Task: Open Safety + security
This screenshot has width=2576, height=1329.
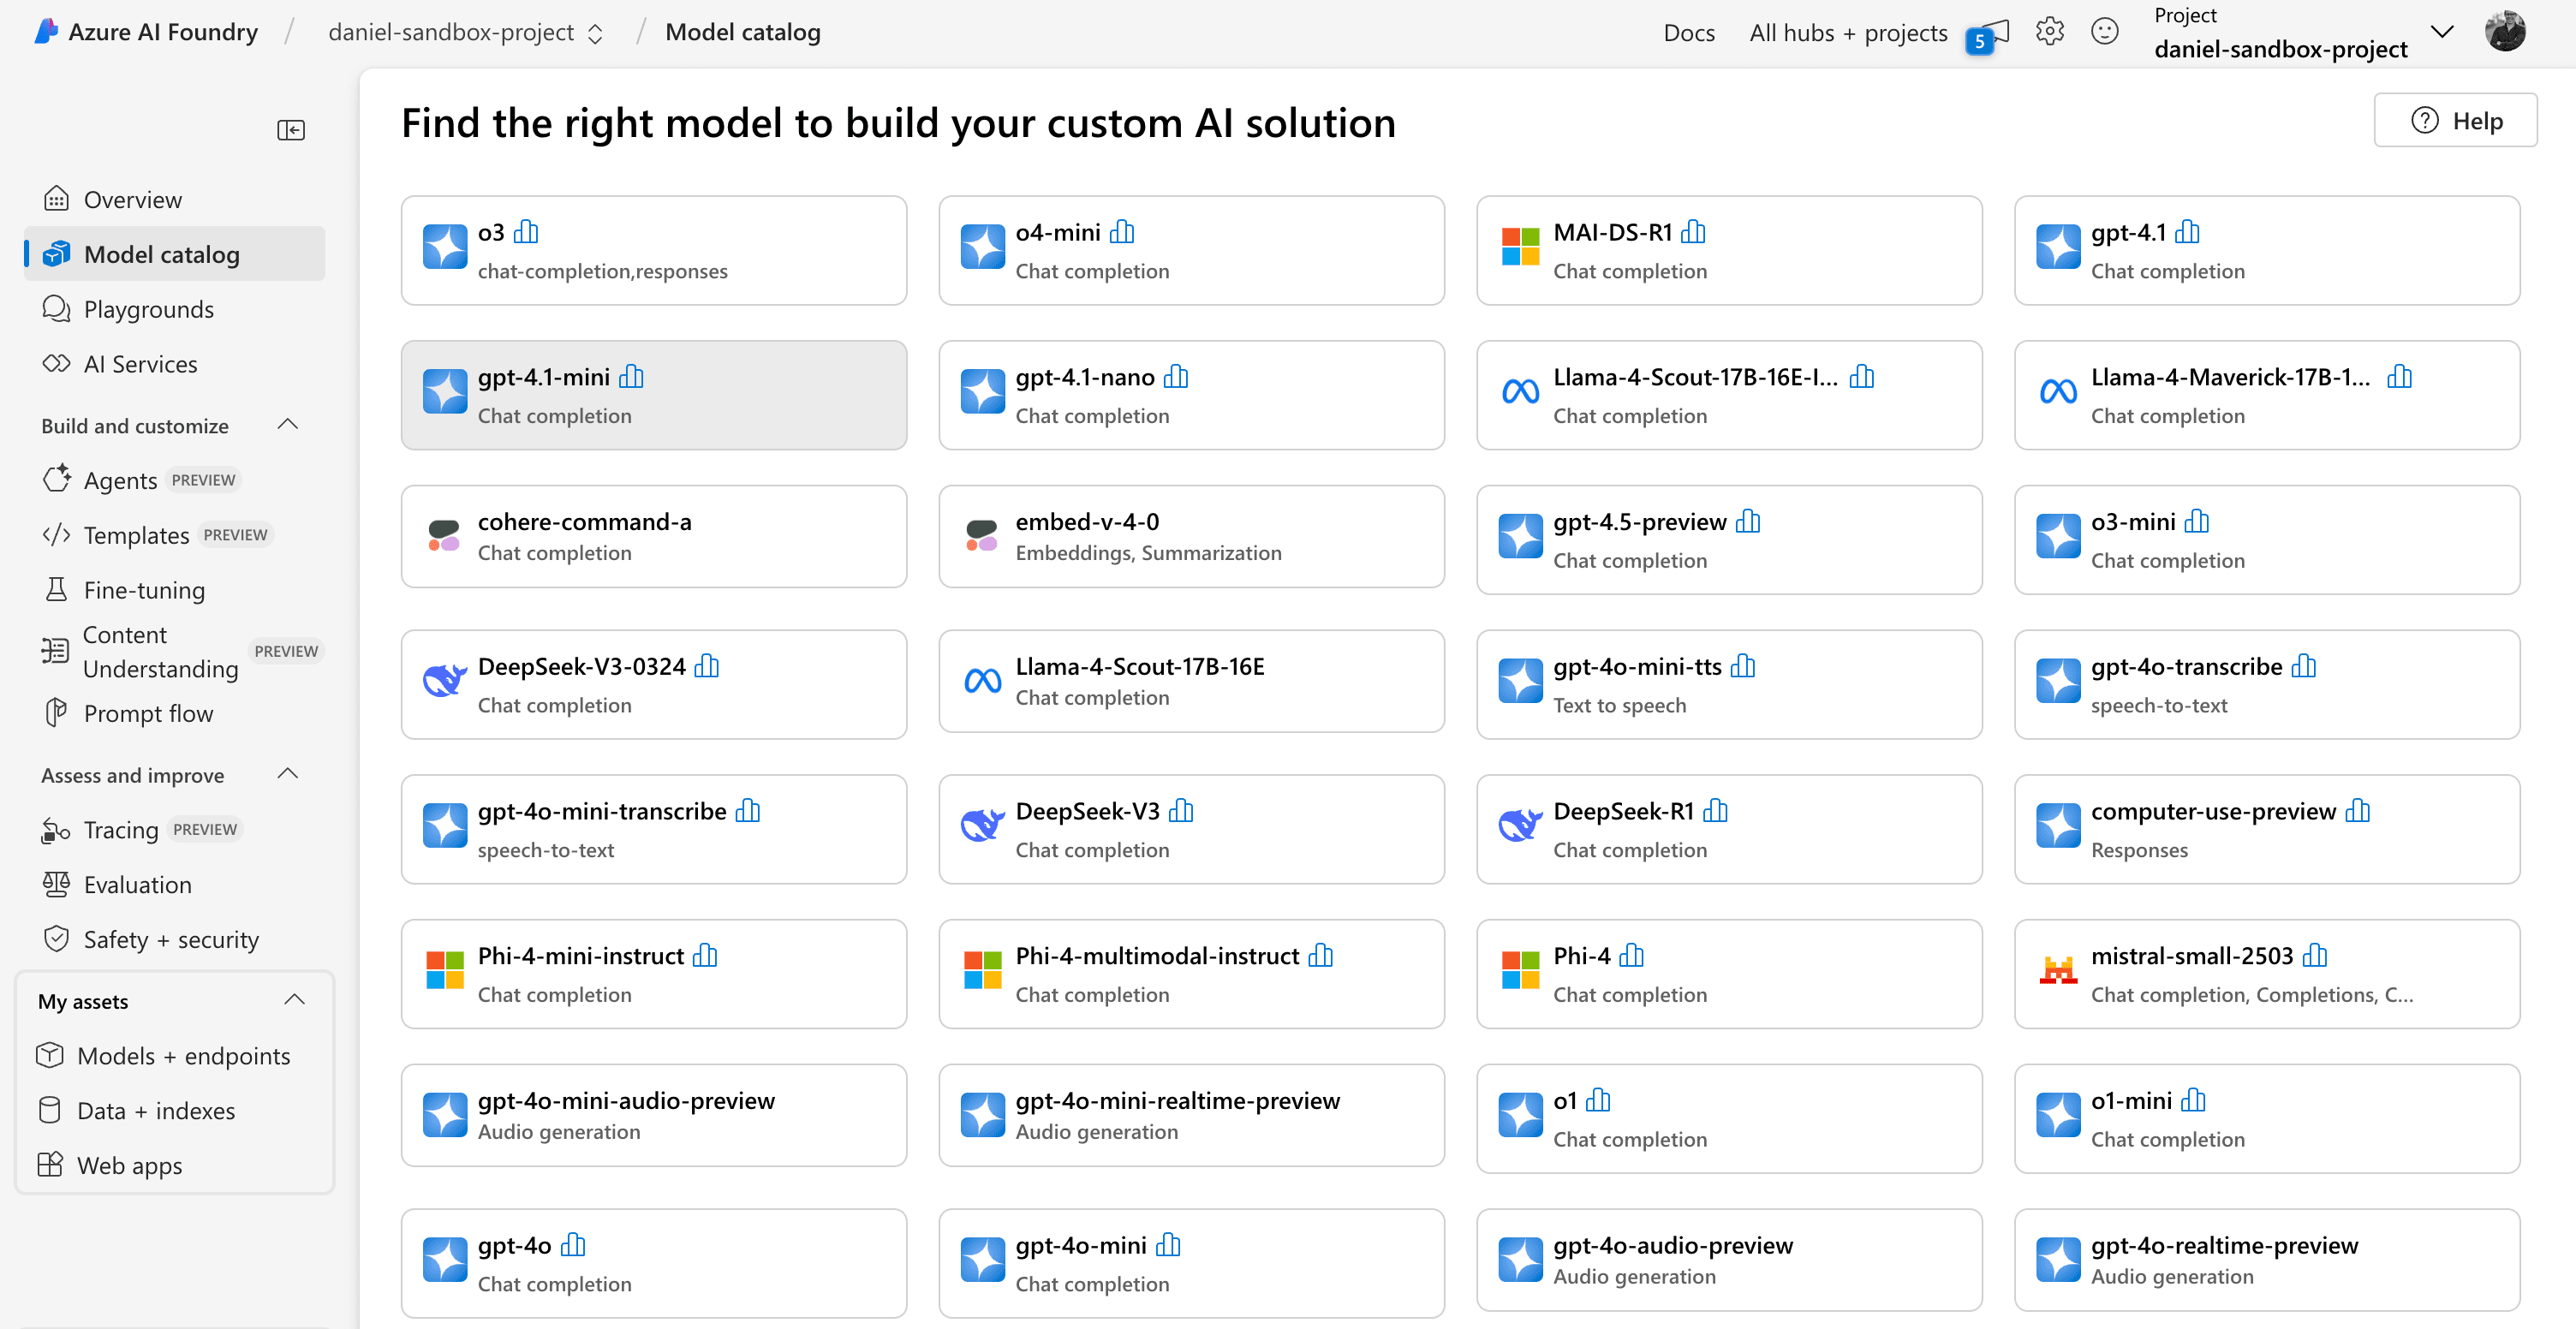Action: tap(174, 939)
